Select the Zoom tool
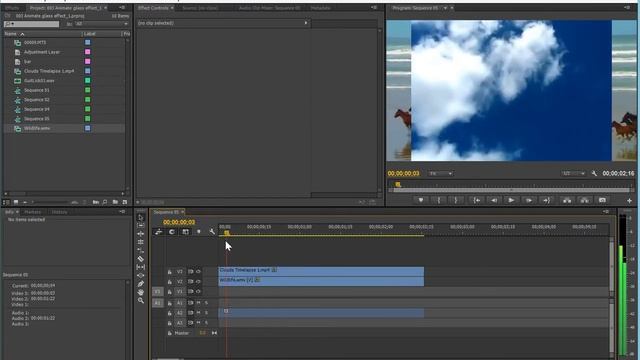 pos(141,300)
